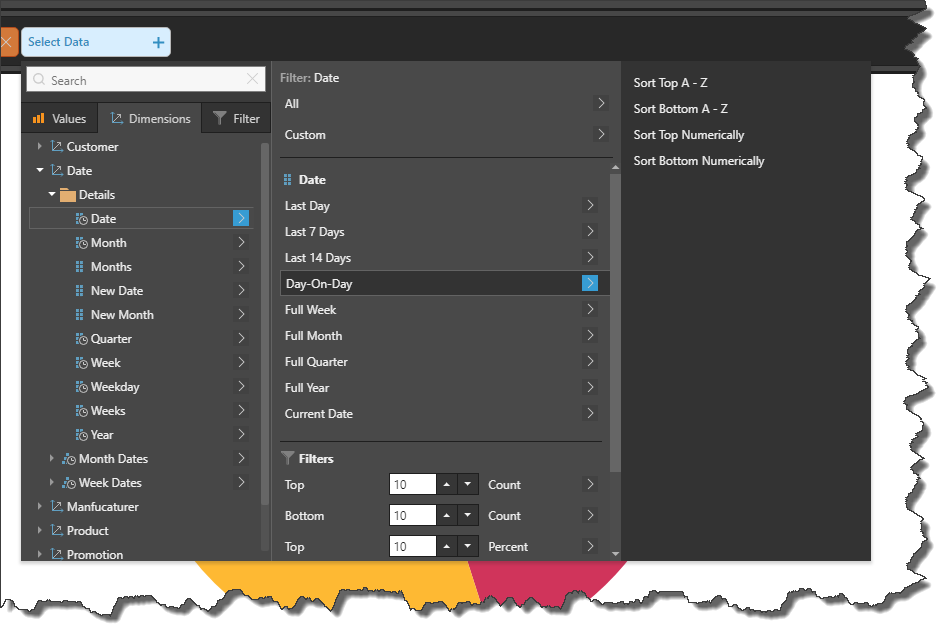Click the plus icon on Select Data
This screenshot has height=634, width=951.
[x=158, y=42]
